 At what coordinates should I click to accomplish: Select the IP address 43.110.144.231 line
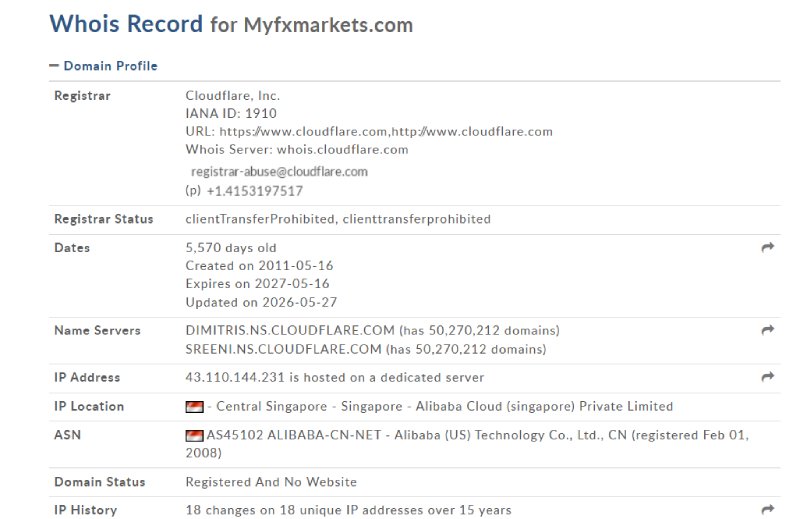click(x=335, y=377)
